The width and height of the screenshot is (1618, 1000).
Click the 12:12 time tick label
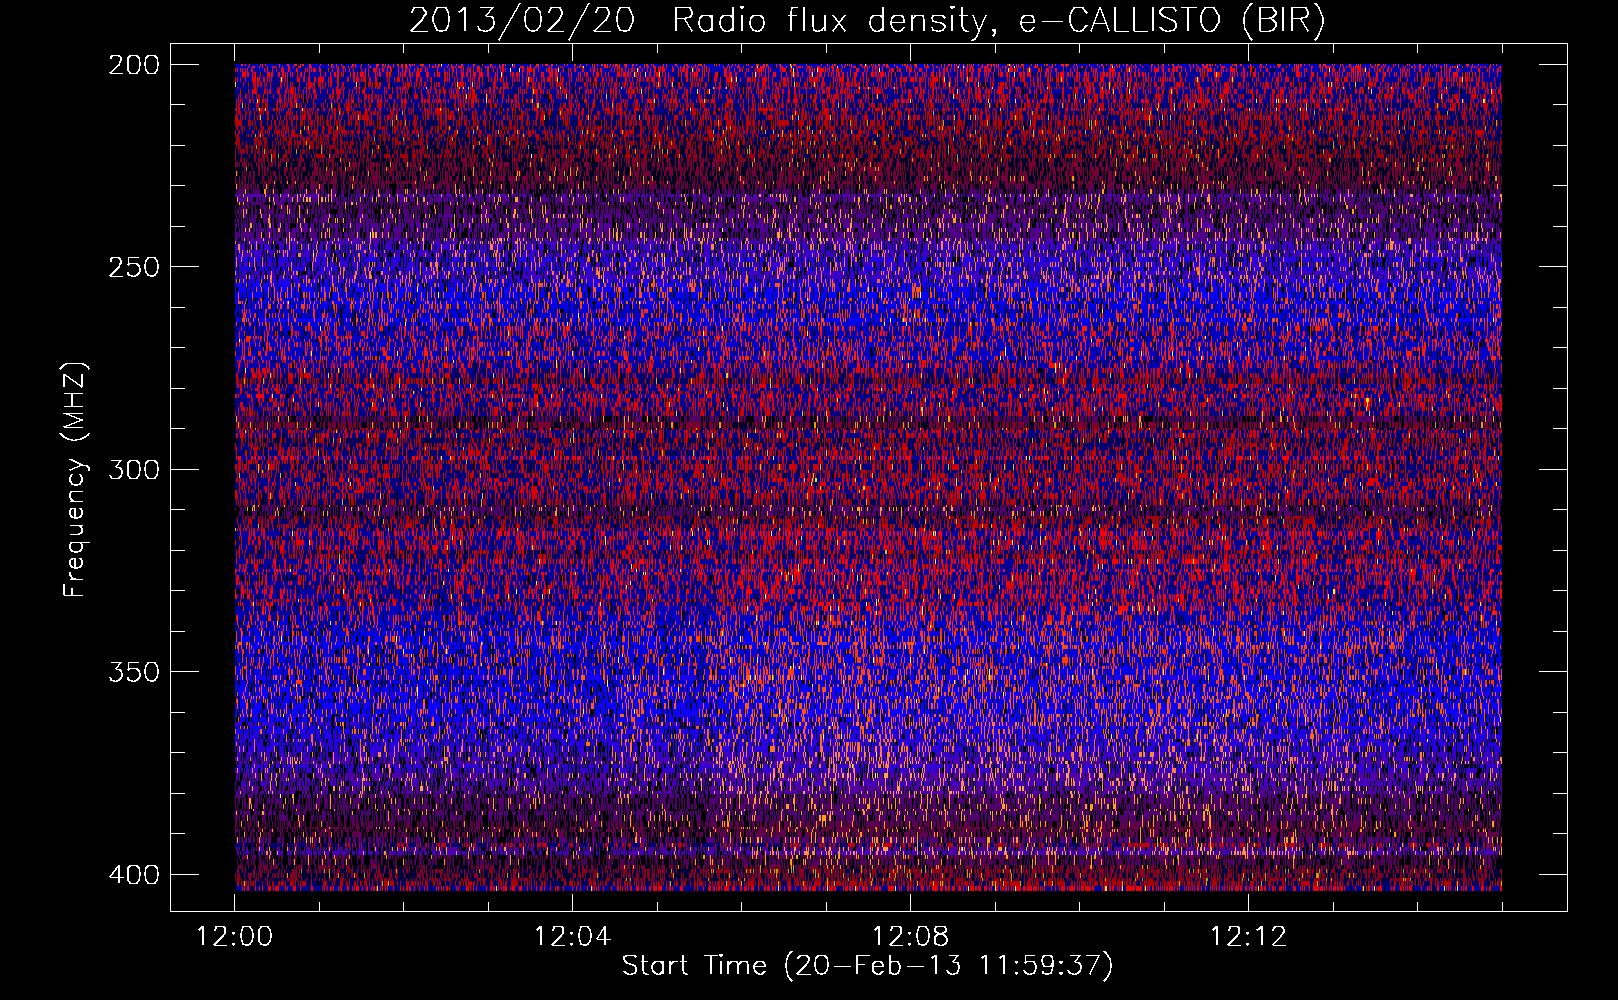pyautogui.click(x=1248, y=937)
